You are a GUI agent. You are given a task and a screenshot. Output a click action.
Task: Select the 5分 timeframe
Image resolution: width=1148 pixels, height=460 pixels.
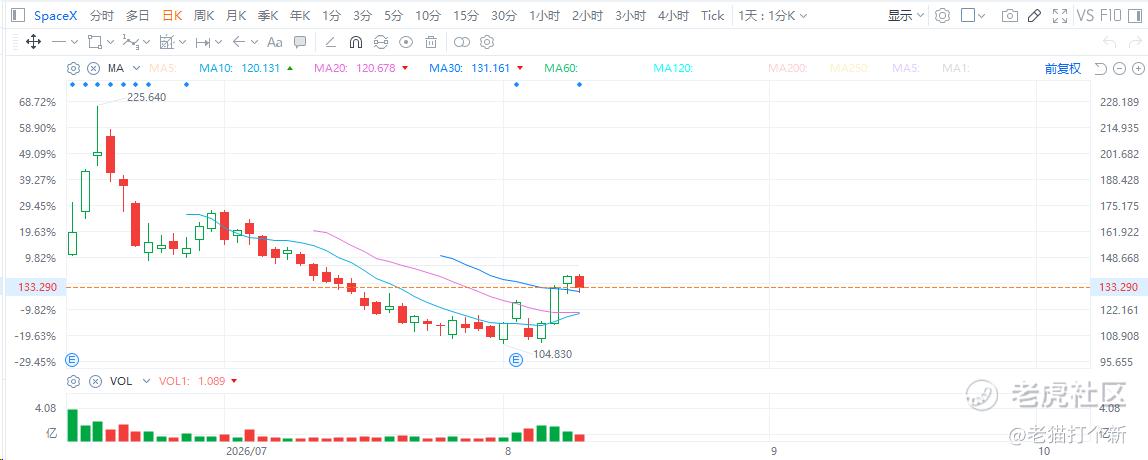(x=394, y=15)
